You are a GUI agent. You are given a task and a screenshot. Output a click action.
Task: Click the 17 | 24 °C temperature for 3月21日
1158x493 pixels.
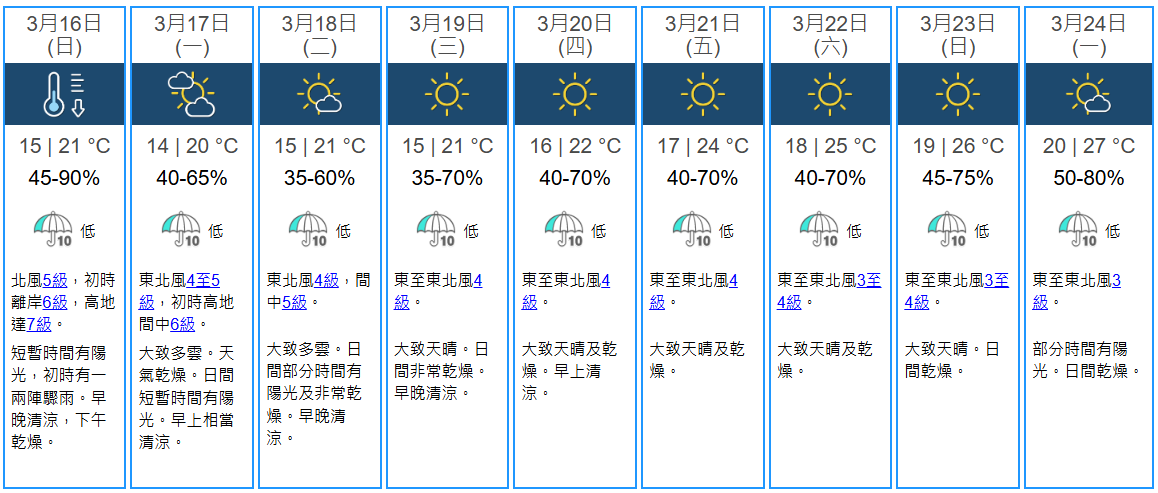pos(702,147)
